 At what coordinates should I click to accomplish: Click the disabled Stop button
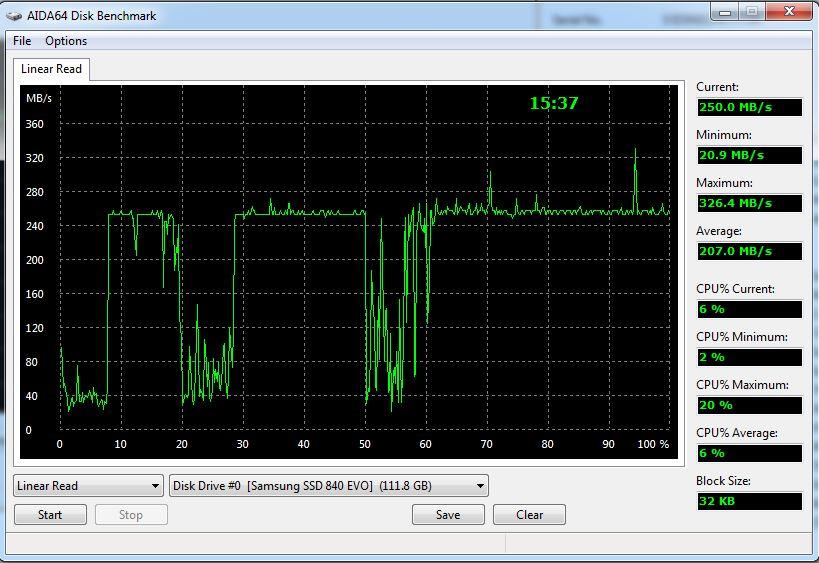click(131, 515)
